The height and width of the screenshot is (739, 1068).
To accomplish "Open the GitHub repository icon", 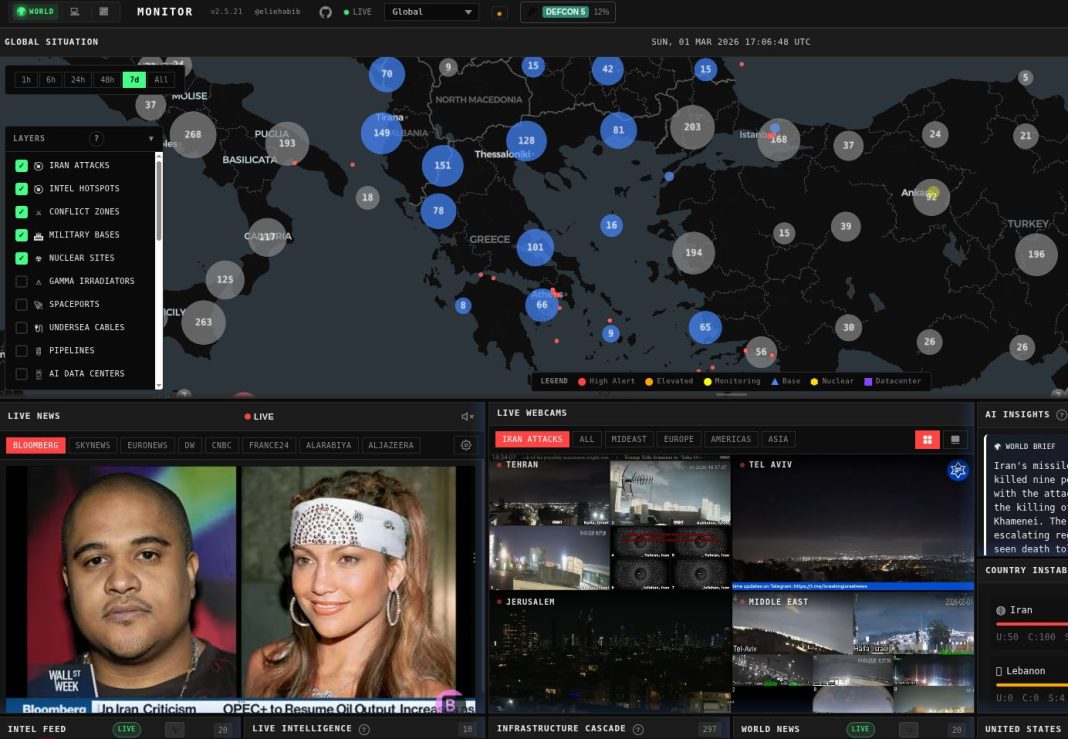I will 327,11.
